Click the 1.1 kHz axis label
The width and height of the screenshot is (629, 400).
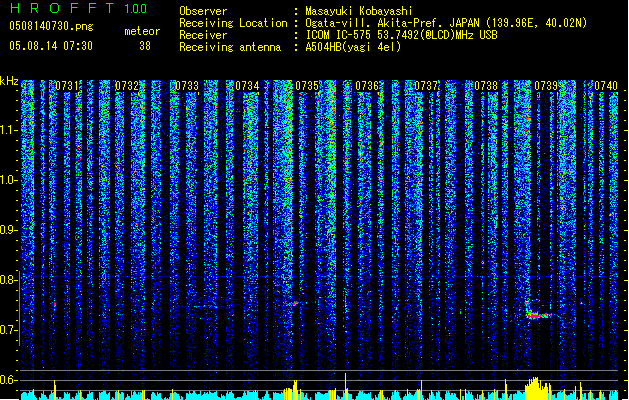pyautogui.click(x=9, y=130)
